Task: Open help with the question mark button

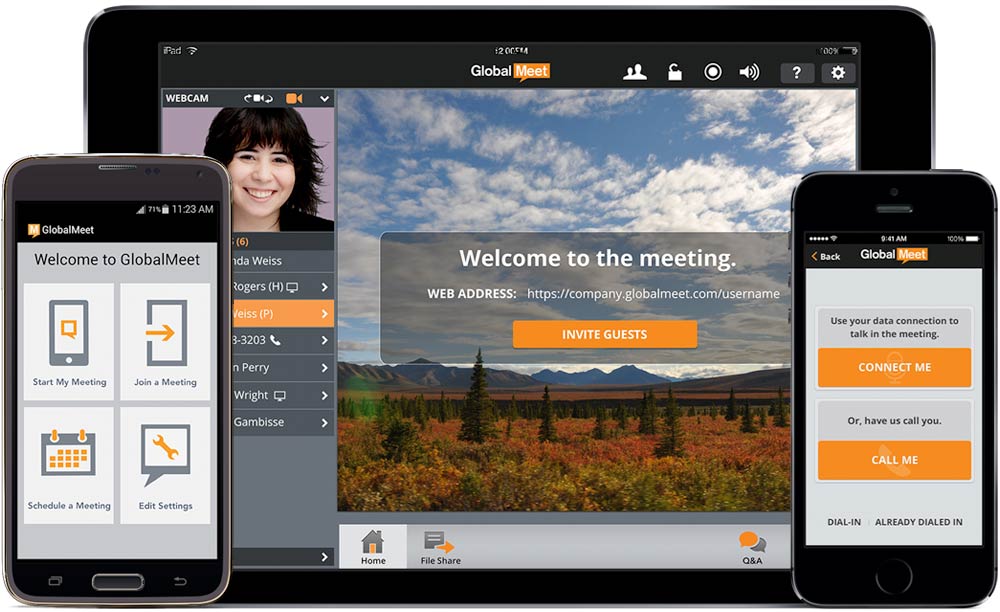Action: click(797, 73)
